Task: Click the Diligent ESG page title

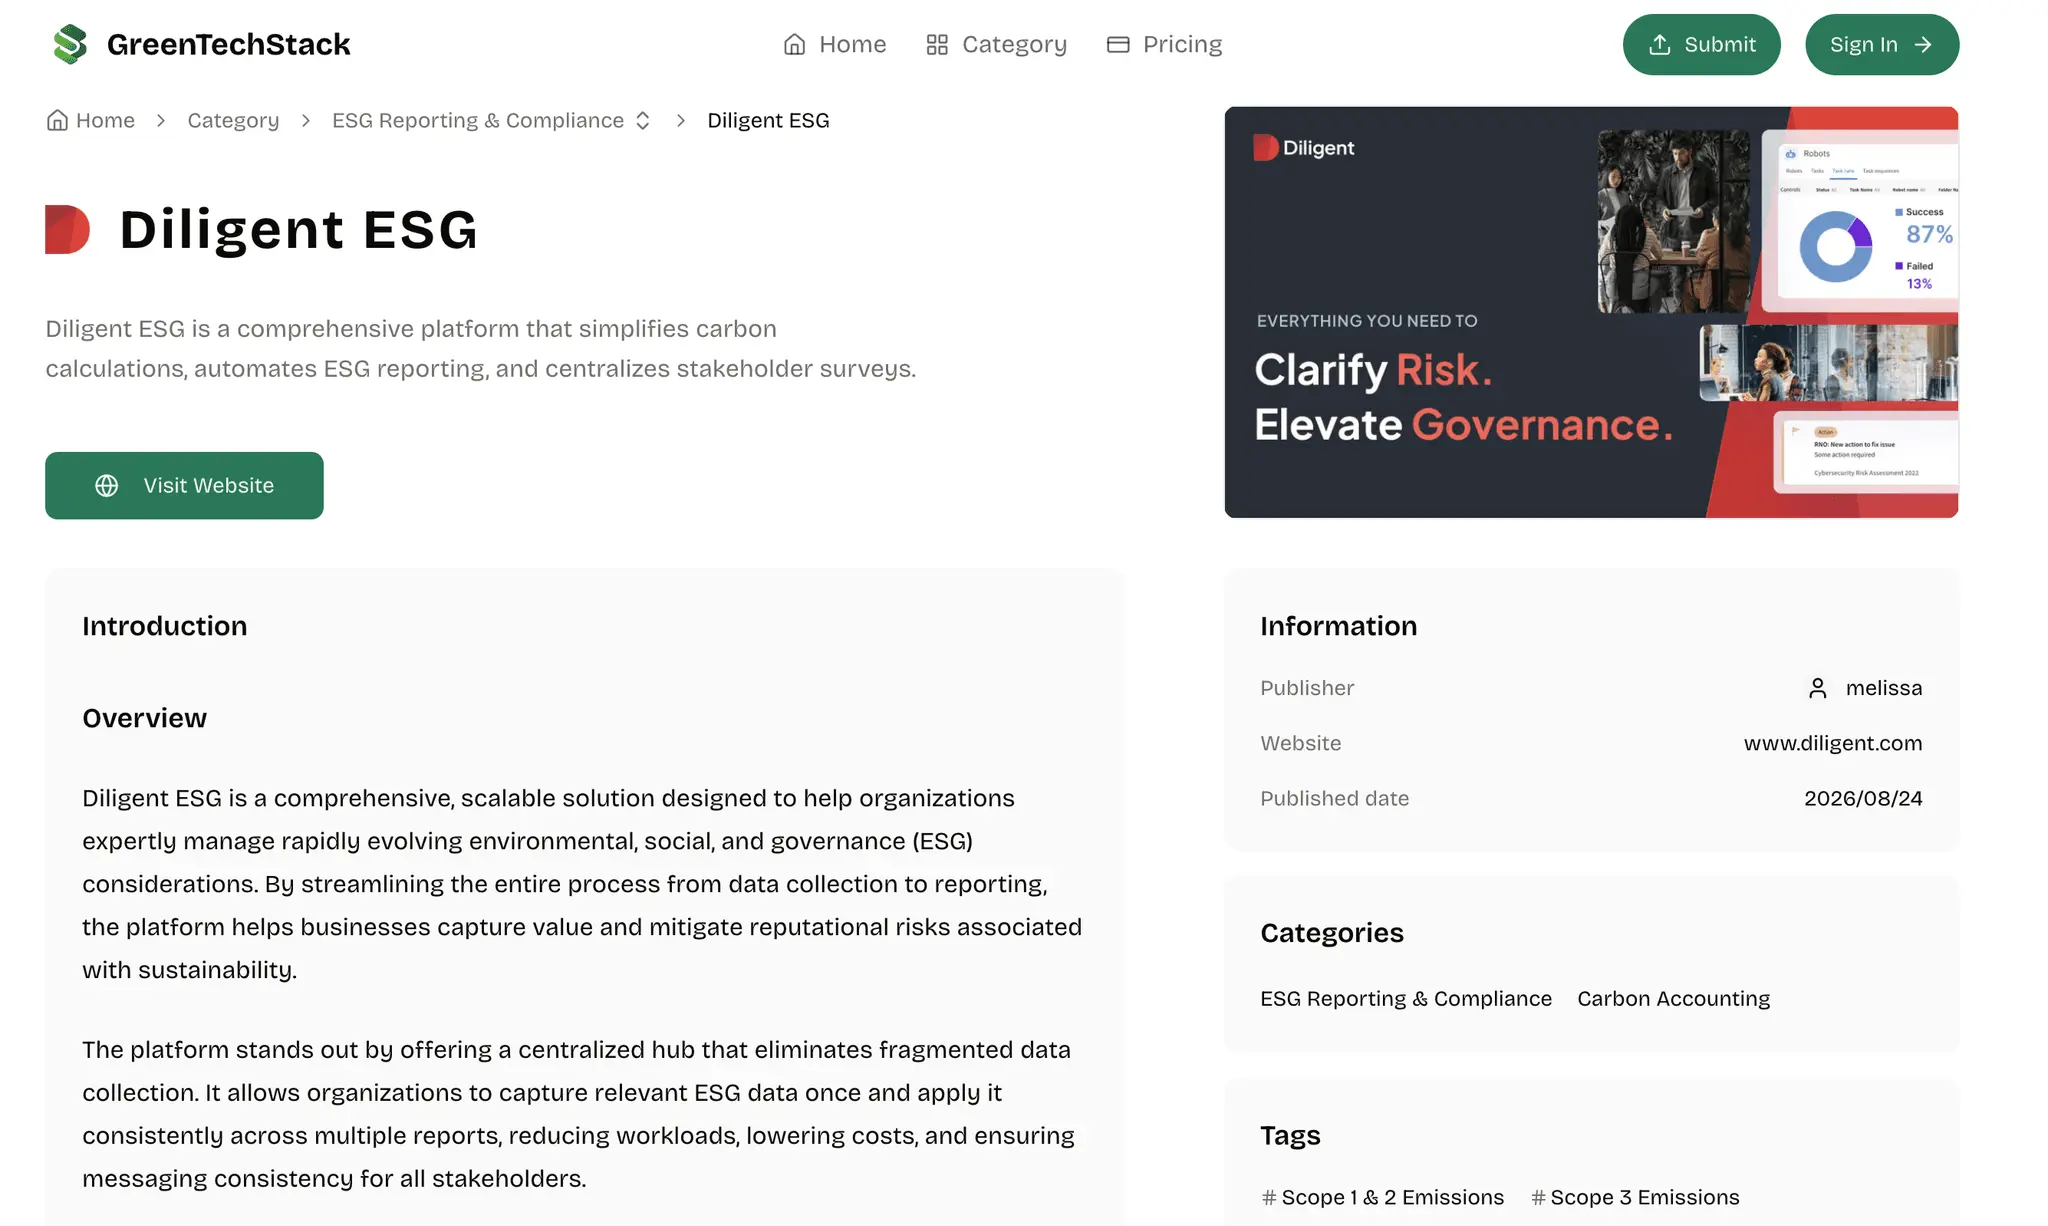Action: (x=298, y=229)
